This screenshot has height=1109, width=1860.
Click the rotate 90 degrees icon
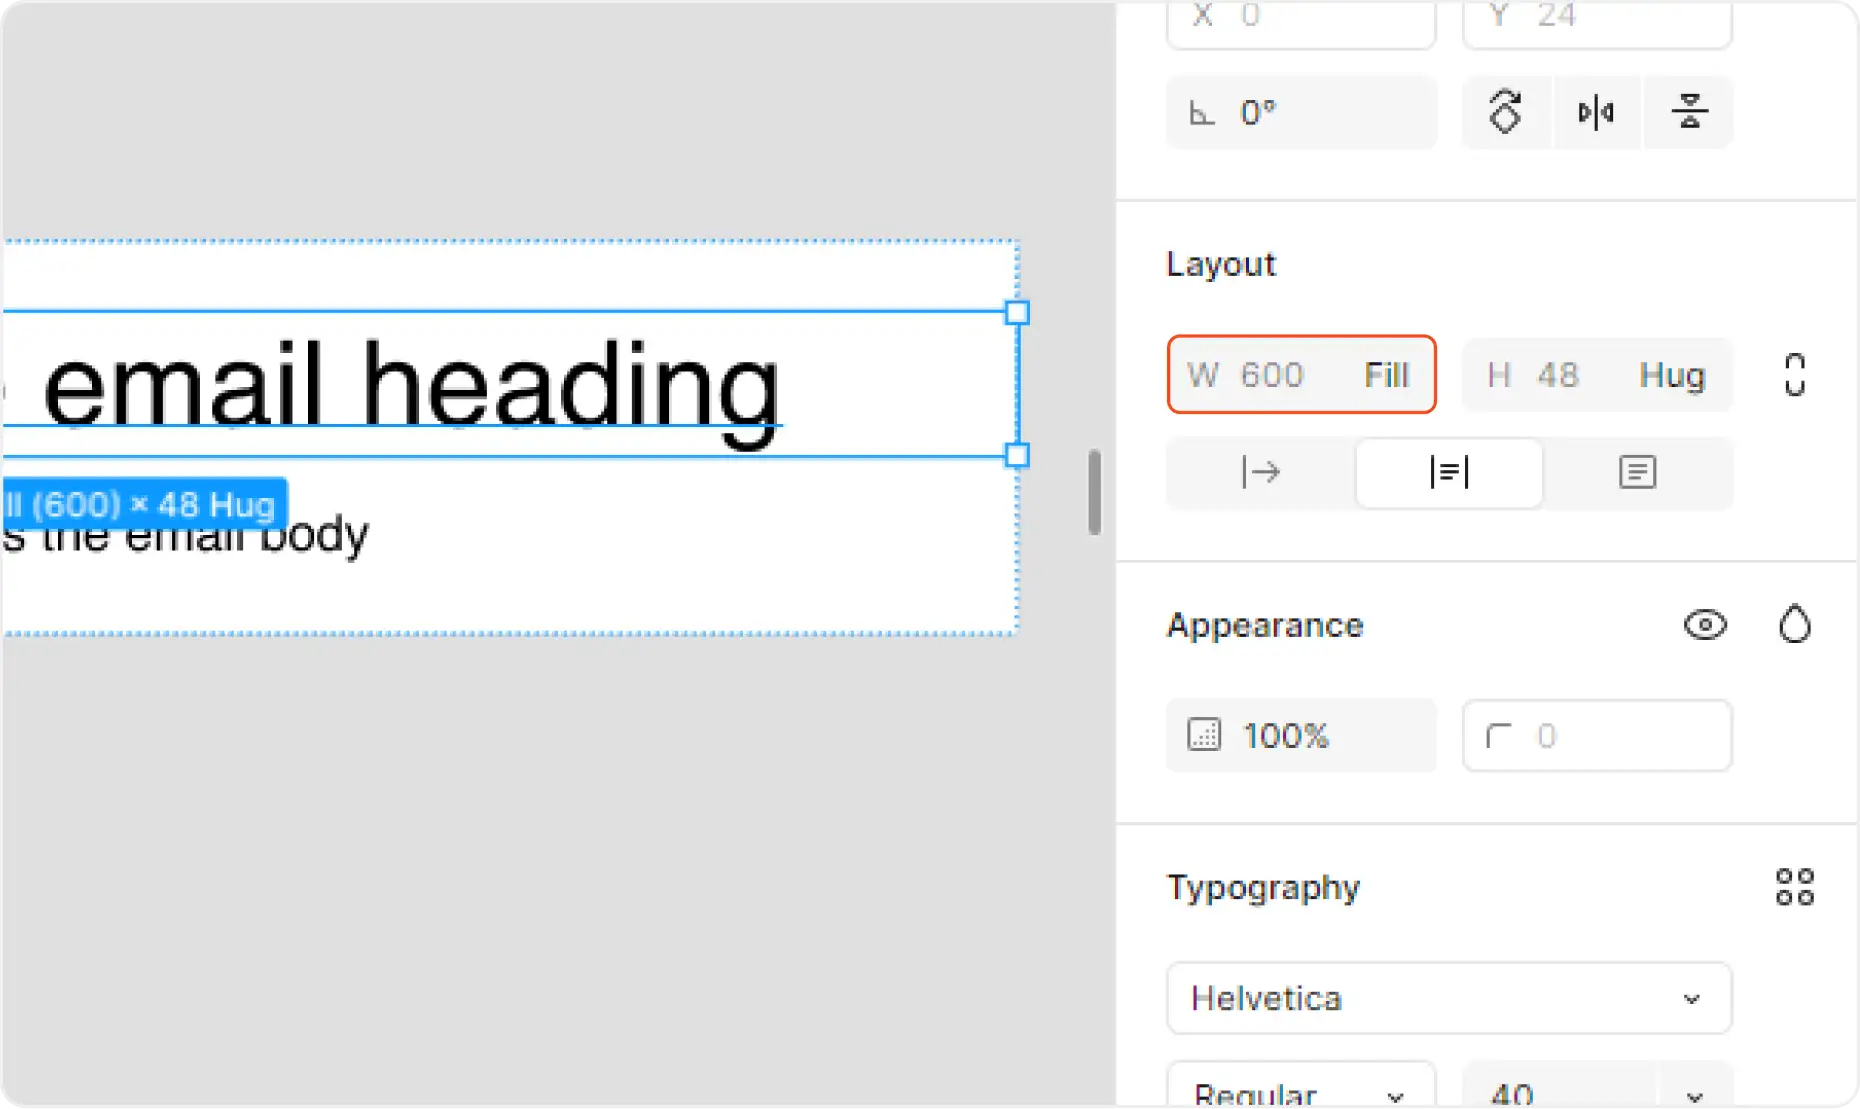pyautogui.click(x=1505, y=112)
